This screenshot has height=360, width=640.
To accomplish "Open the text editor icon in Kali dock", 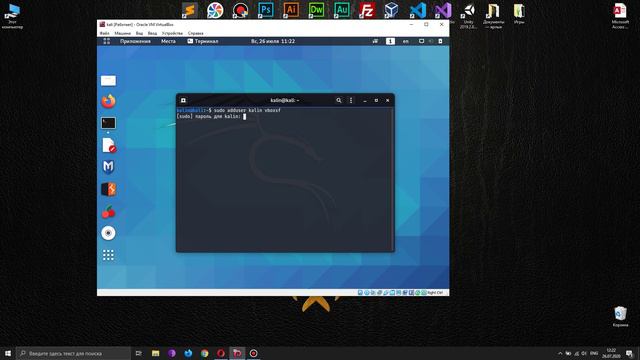I will coord(109,145).
